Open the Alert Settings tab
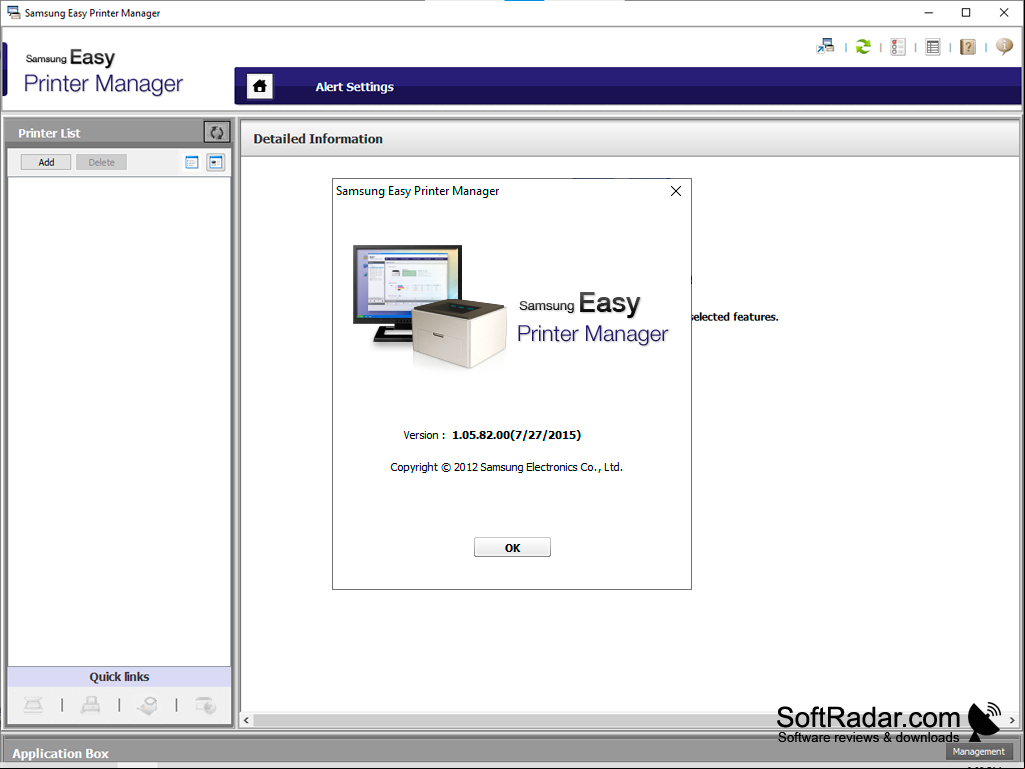 pos(354,87)
